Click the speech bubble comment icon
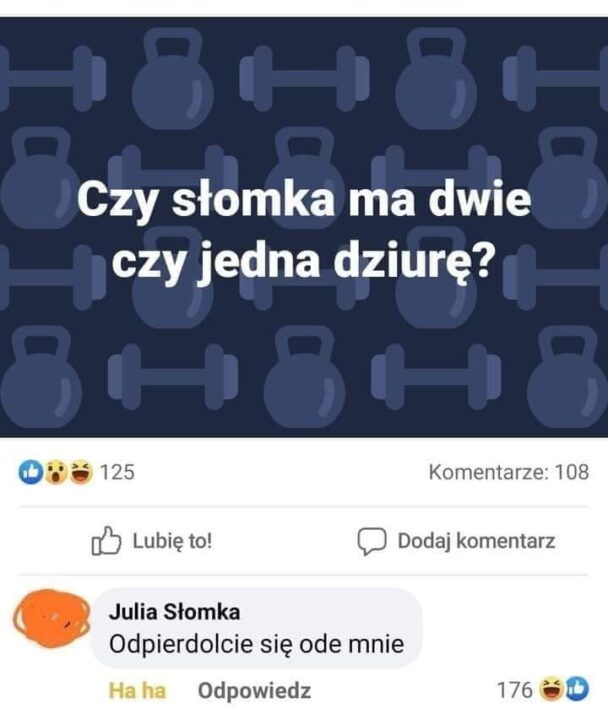Image resolution: width=608 pixels, height=714 pixels. click(x=372, y=541)
